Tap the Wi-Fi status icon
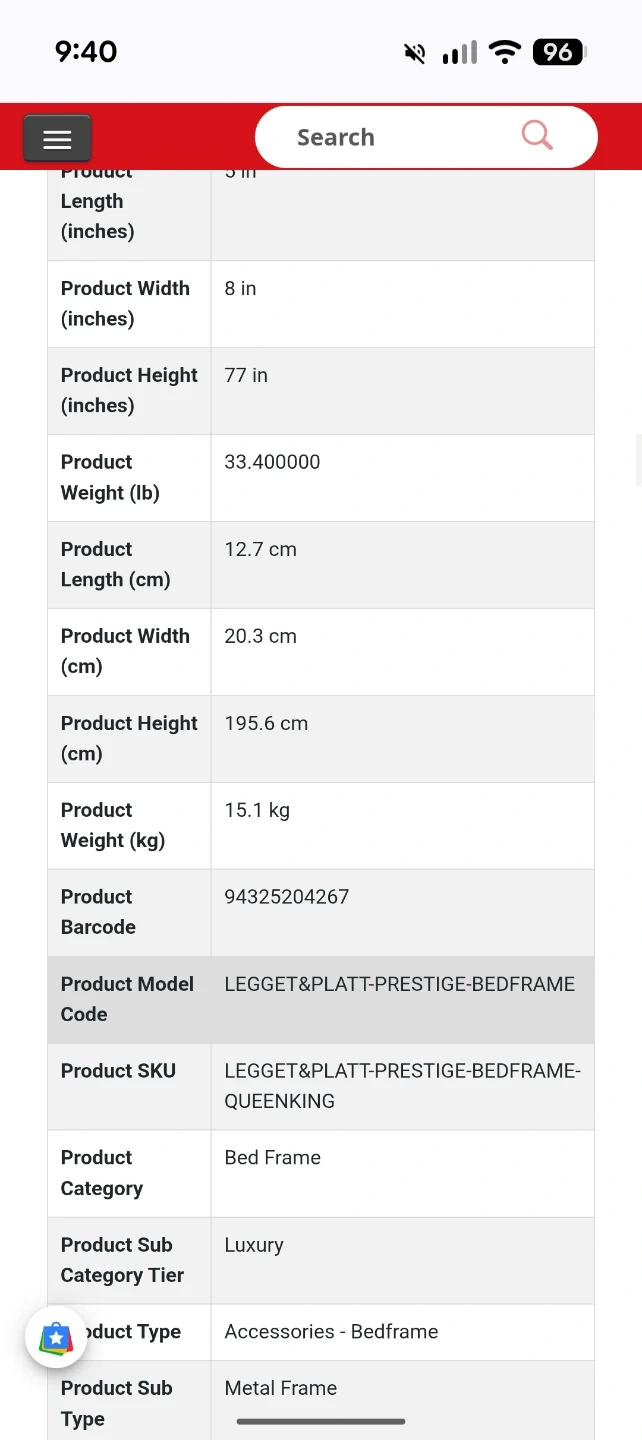 point(507,52)
